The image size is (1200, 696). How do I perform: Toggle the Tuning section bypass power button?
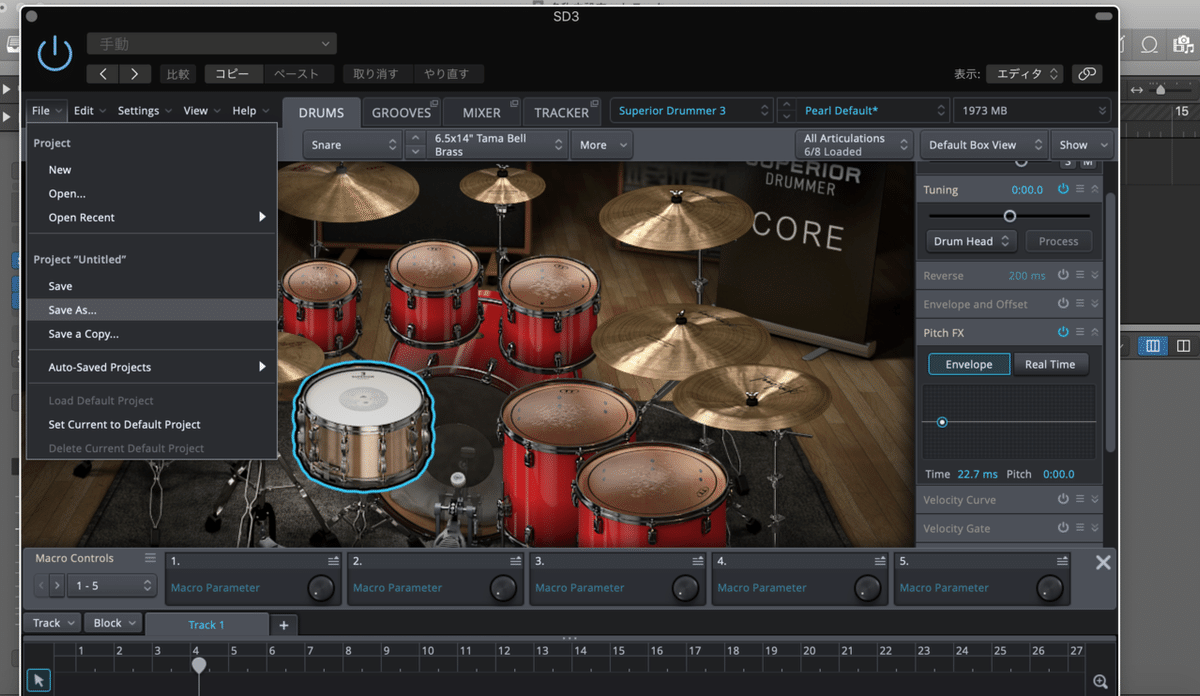click(1063, 189)
